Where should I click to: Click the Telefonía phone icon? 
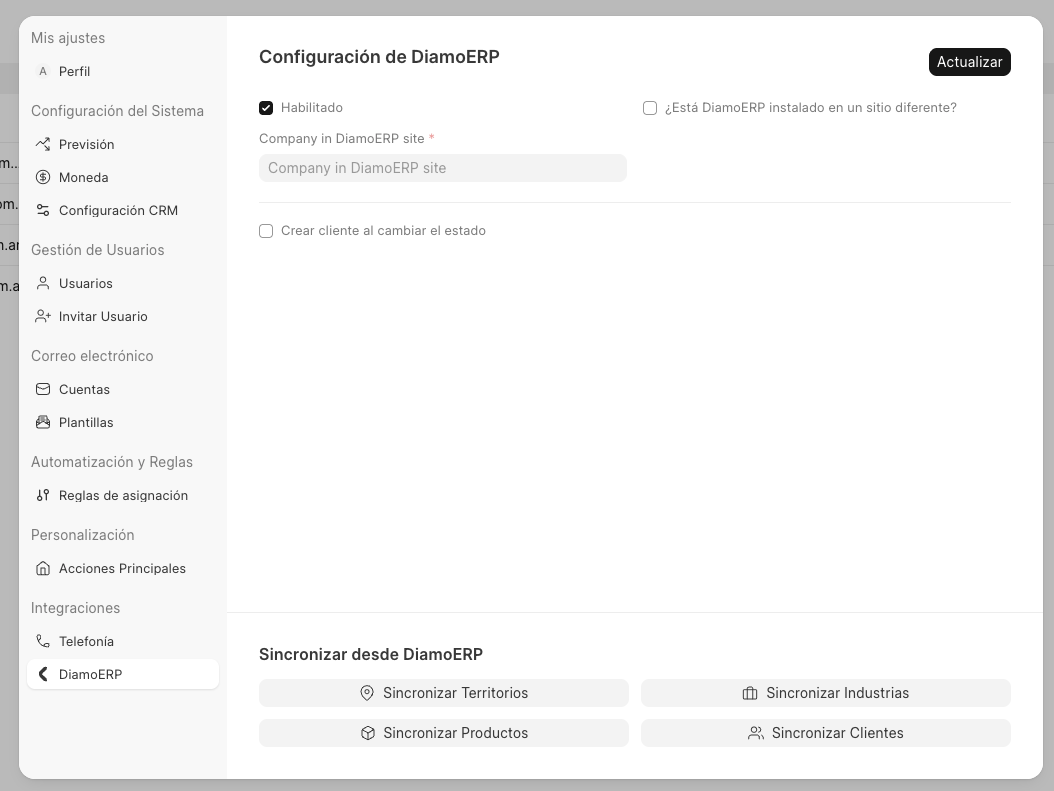(43, 641)
